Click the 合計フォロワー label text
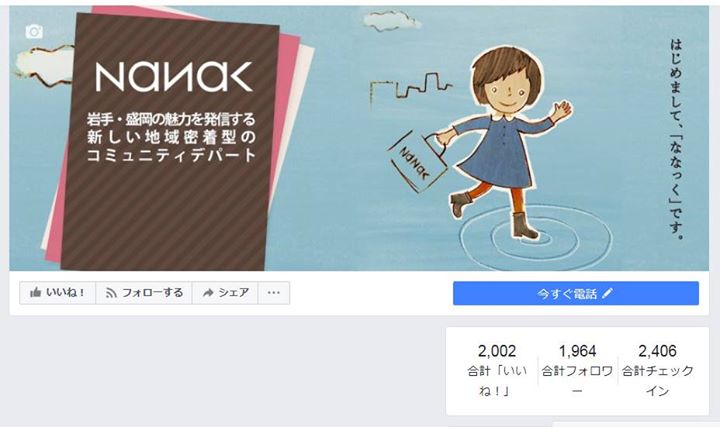The height and width of the screenshot is (427, 720). tap(577, 381)
